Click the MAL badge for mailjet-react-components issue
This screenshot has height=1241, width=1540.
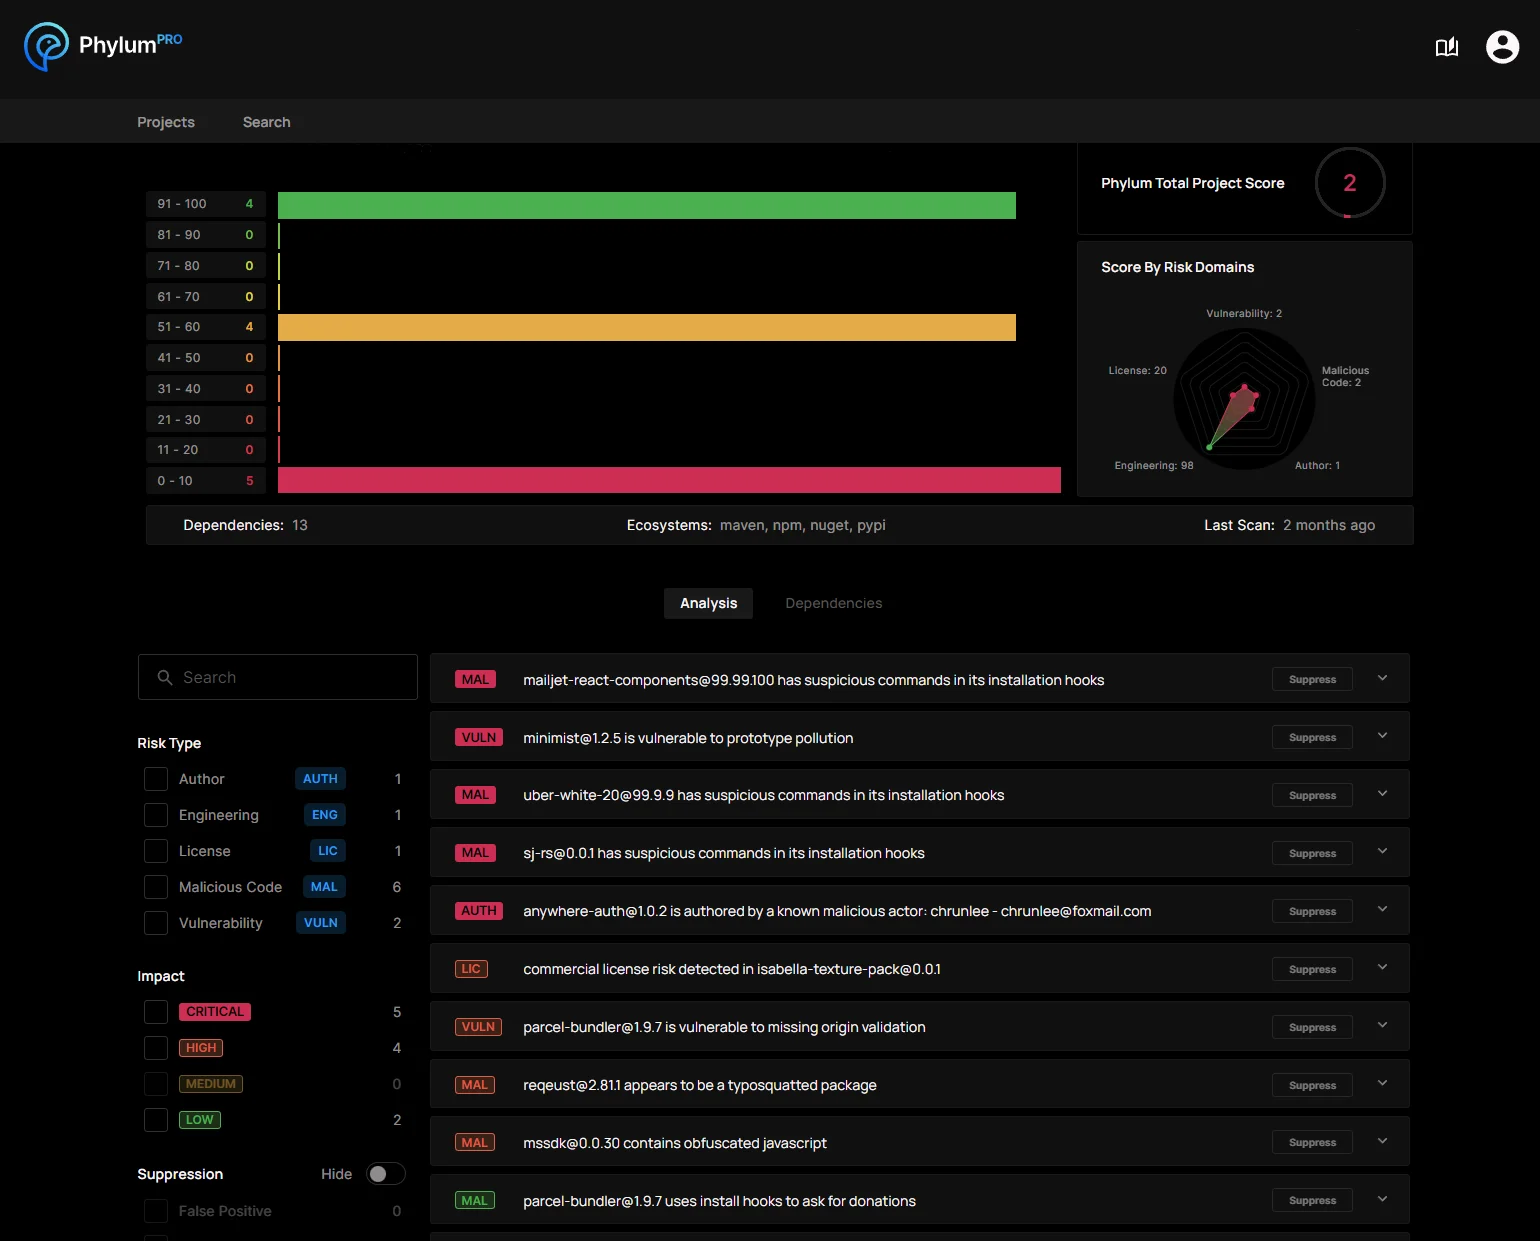pyautogui.click(x=475, y=680)
